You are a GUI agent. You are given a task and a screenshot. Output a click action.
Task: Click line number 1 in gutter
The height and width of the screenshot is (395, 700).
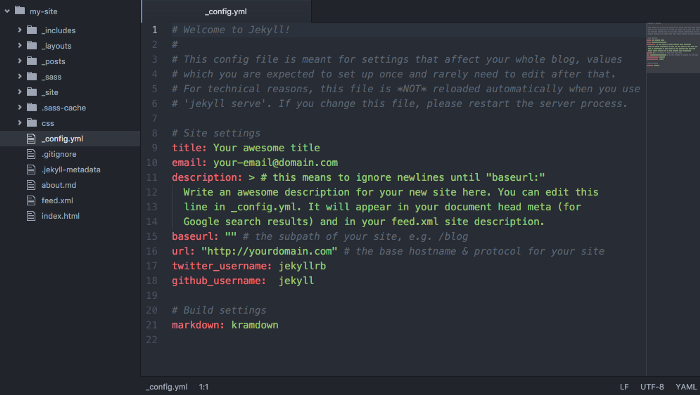coord(154,30)
